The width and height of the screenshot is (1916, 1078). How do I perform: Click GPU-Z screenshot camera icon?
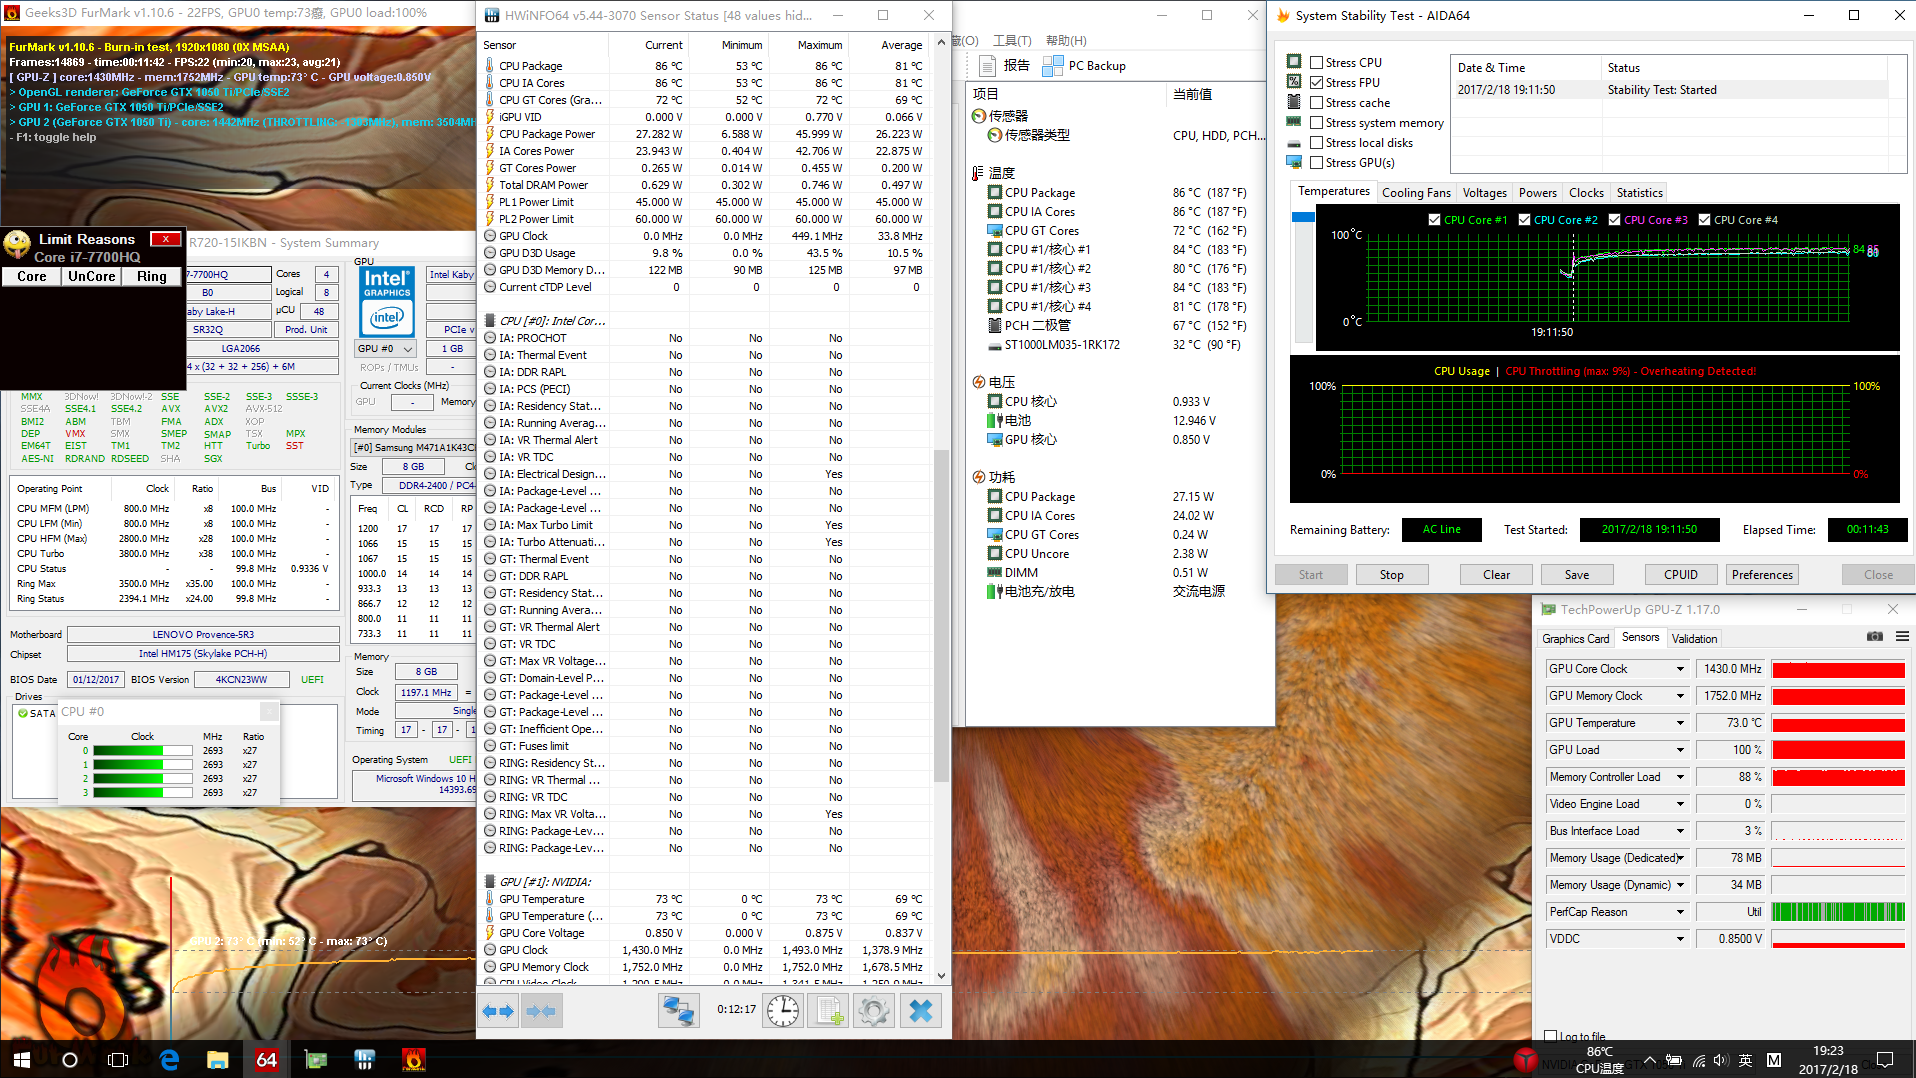[1874, 637]
